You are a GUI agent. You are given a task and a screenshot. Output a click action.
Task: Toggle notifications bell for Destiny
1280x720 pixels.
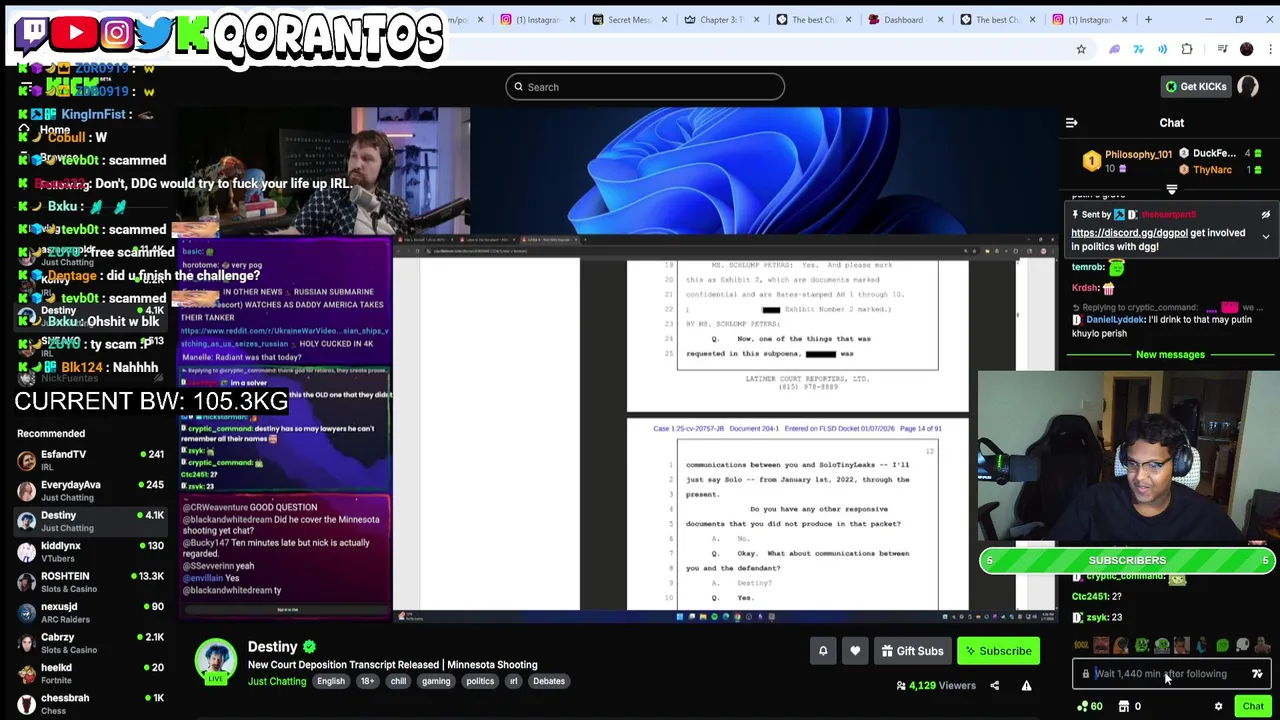[x=823, y=651]
